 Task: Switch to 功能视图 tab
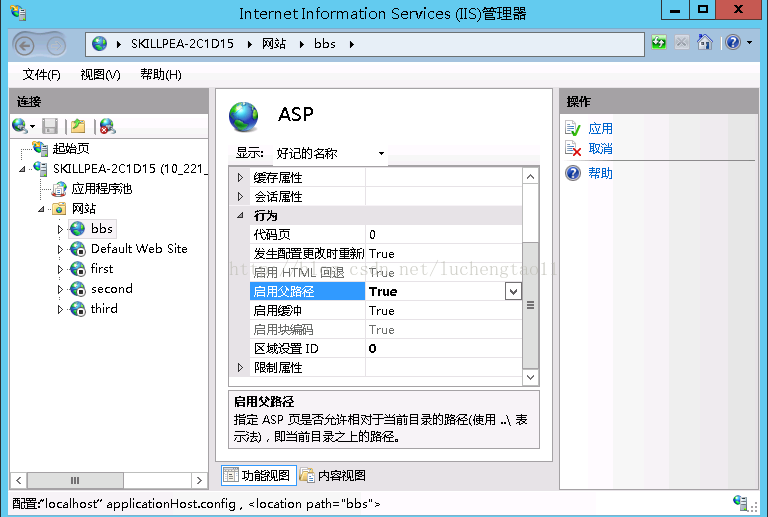tap(259, 475)
